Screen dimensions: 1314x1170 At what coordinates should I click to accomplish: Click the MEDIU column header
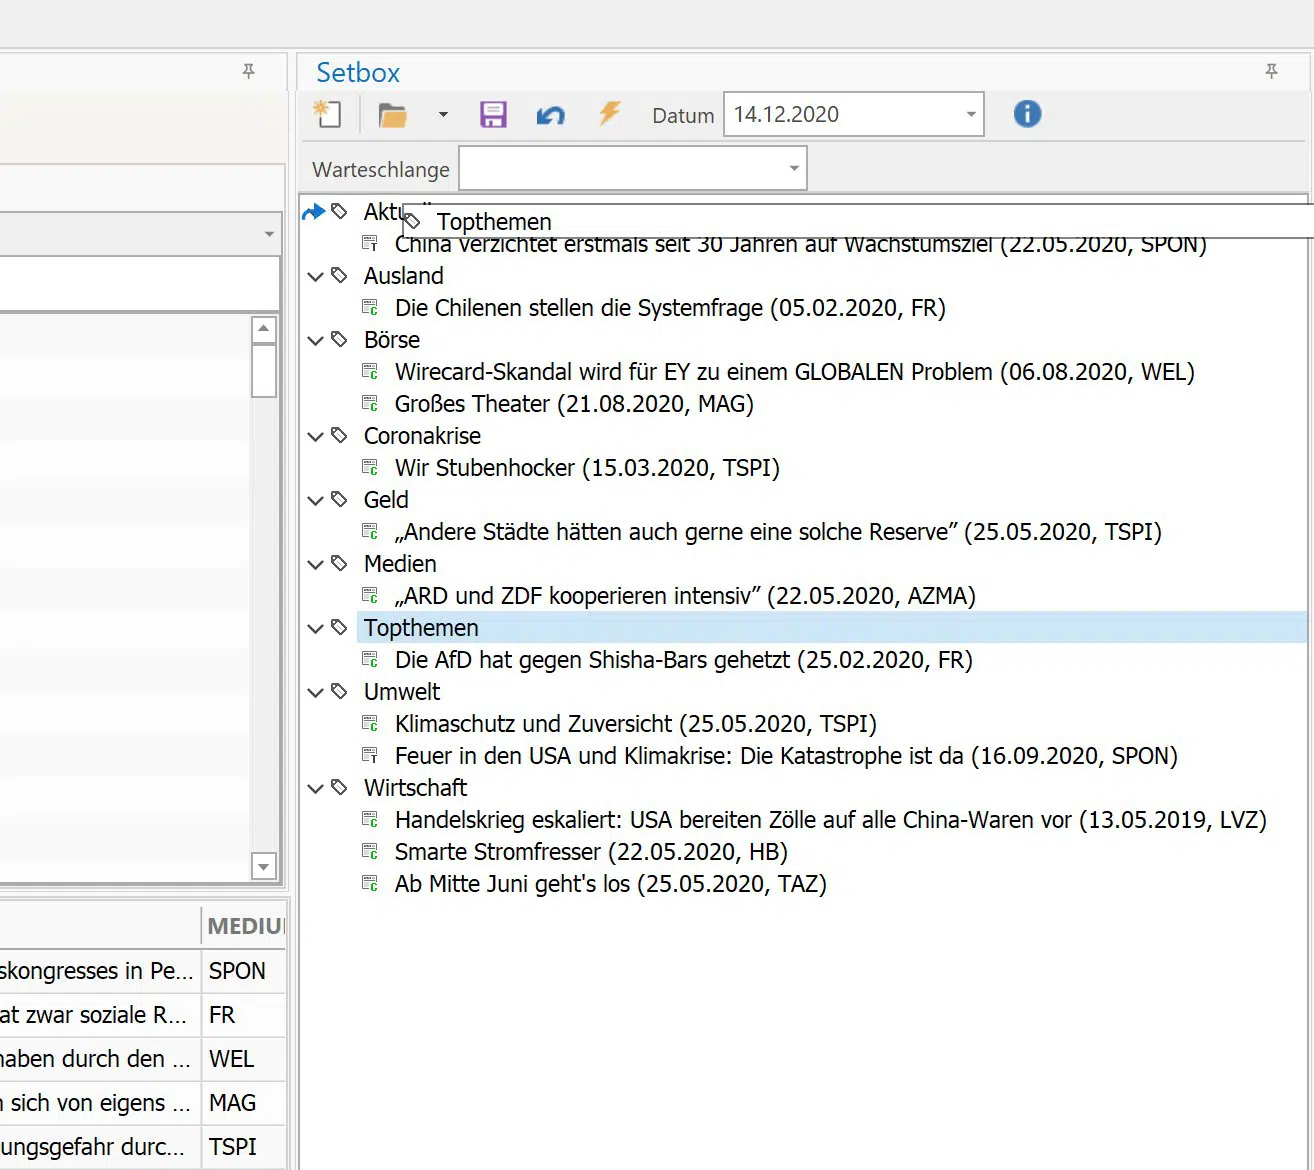[244, 926]
